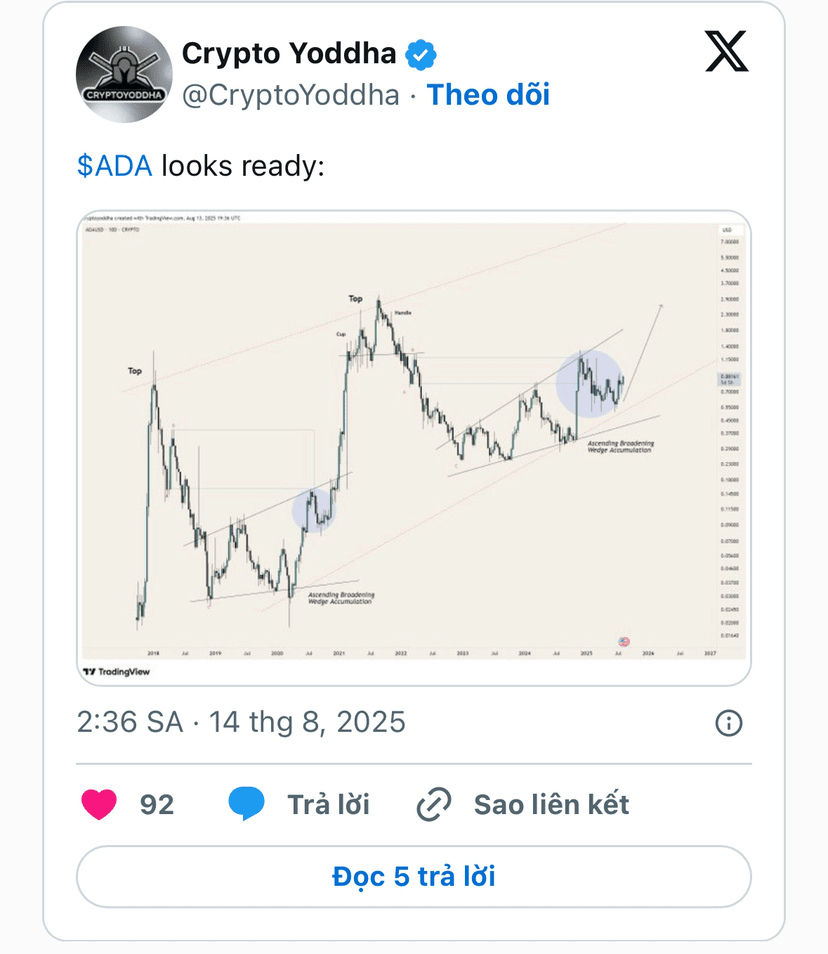Click the 92 likes count
The image size is (828, 954).
(157, 804)
